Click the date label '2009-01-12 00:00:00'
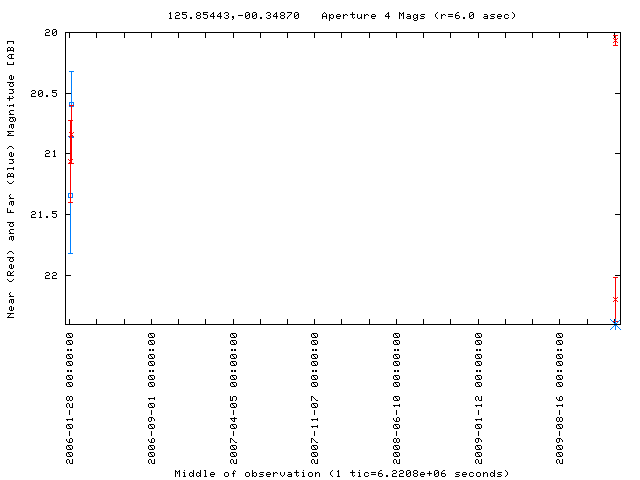640x480 pixels. [478, 398]
